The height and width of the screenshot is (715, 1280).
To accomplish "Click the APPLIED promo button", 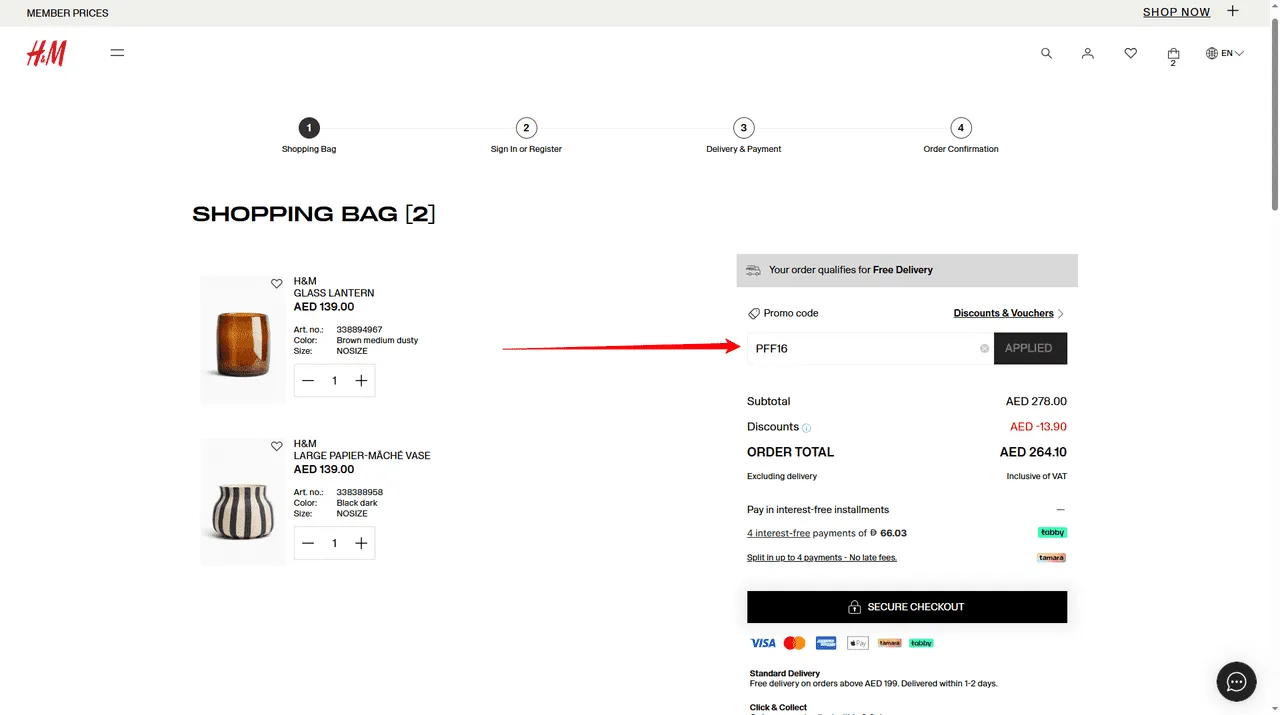I will coord(1030,348).
